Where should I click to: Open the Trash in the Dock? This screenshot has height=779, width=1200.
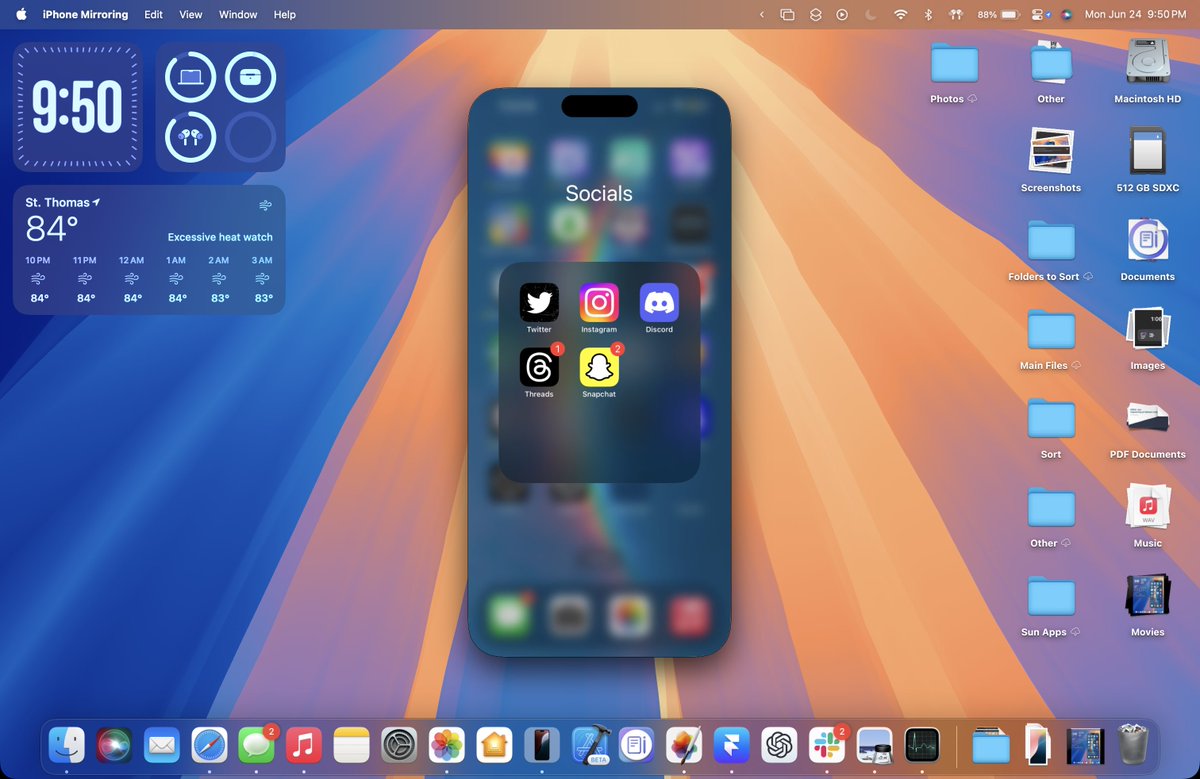(1133, 745)
